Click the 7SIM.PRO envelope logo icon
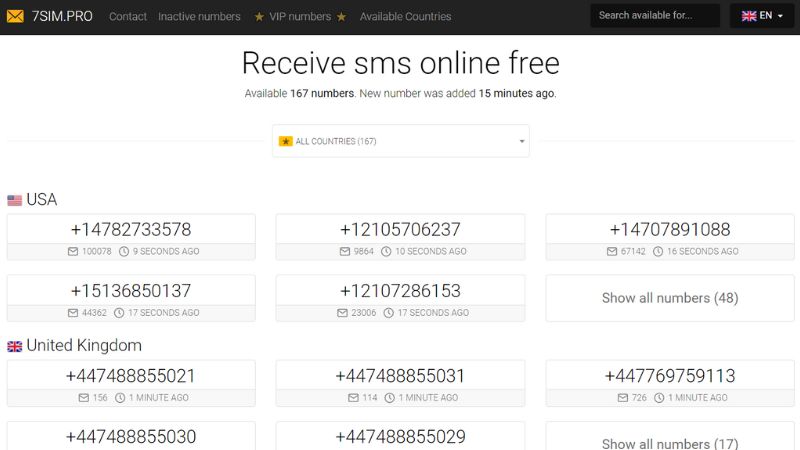 point(15,16)
